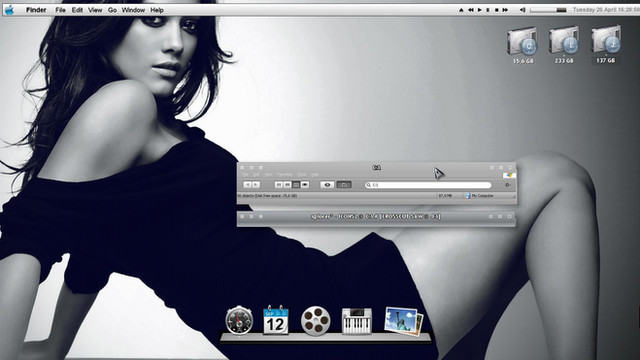Click the eject triangle in media controls
Screen dimensions: 640x360
[461, 10]
